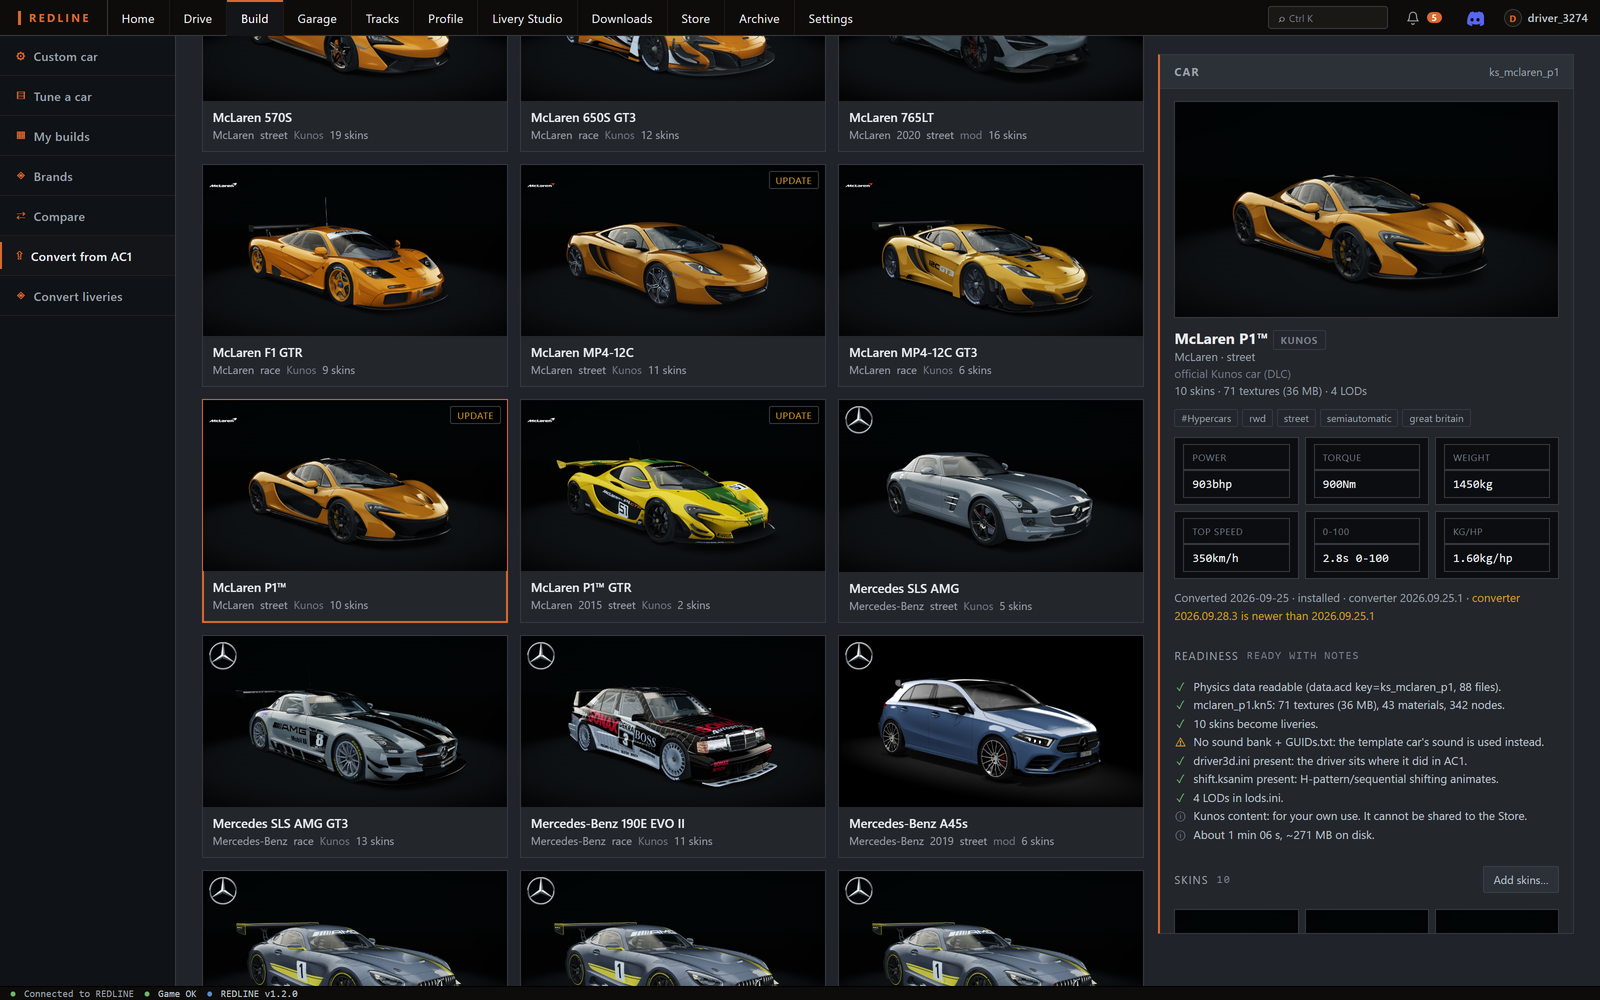Click the Convert liveries icon
The width and height of the screenshot is (1600, 1000).
pos(21,296)
